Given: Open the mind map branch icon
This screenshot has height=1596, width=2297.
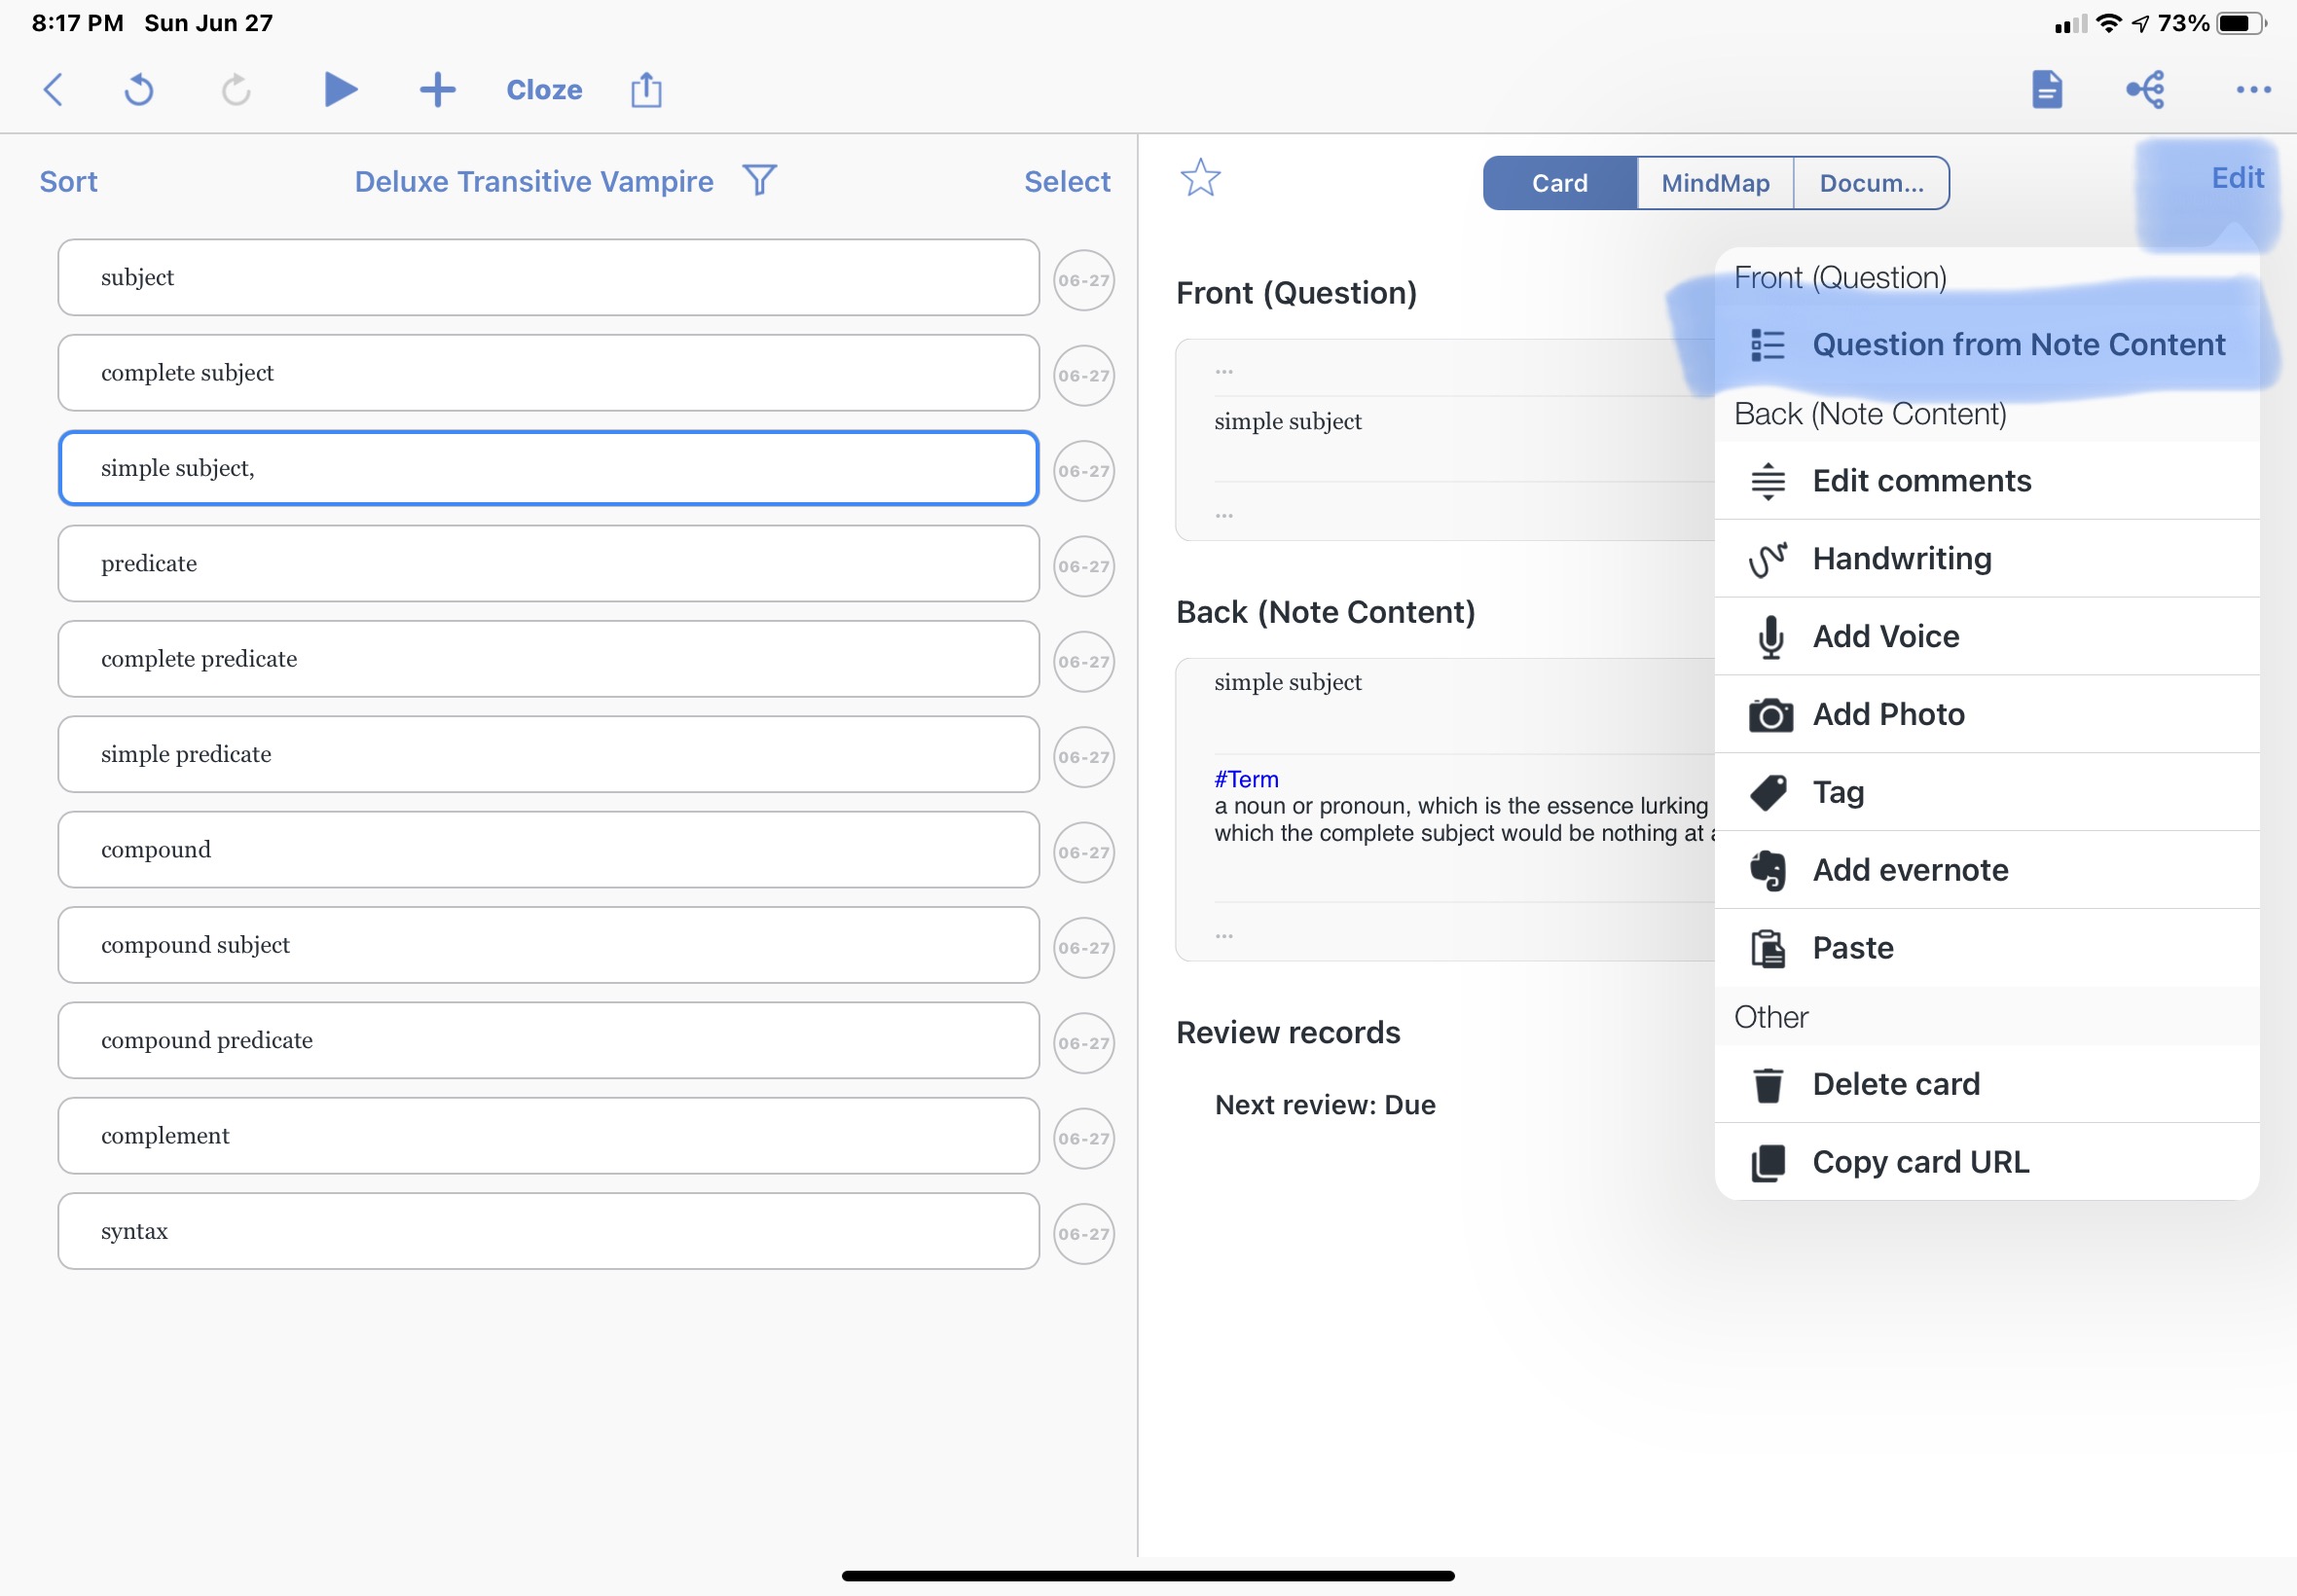Looking at the screenshot, I should [x=2145, y=90].
